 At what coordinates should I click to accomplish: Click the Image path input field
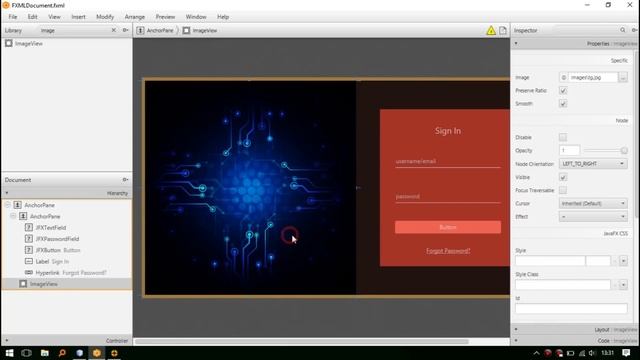point(593,77)
